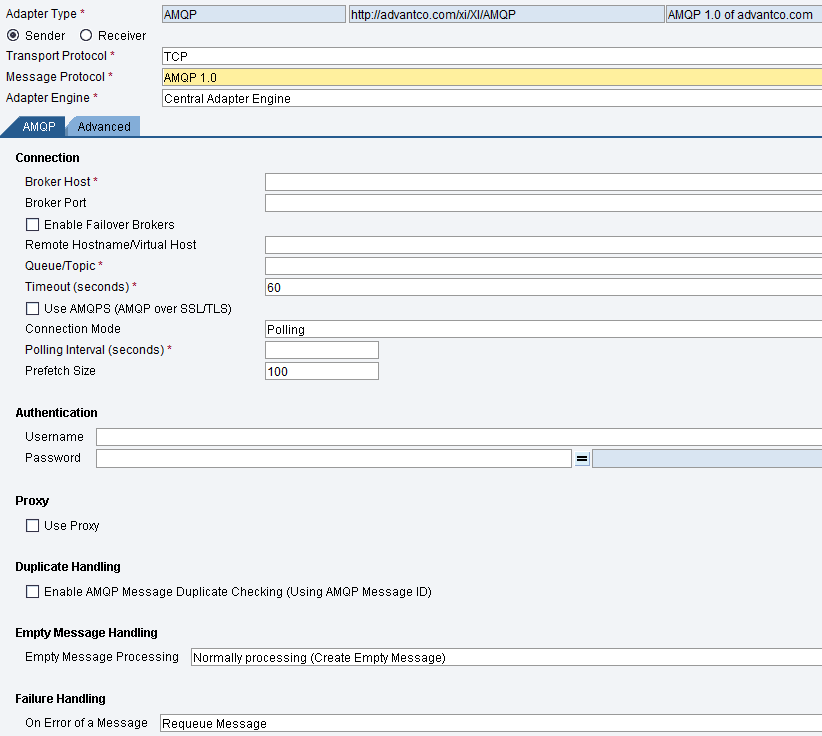Expand the Empty Message Processing dropdown
822x736 pixels.
point(505,657)
